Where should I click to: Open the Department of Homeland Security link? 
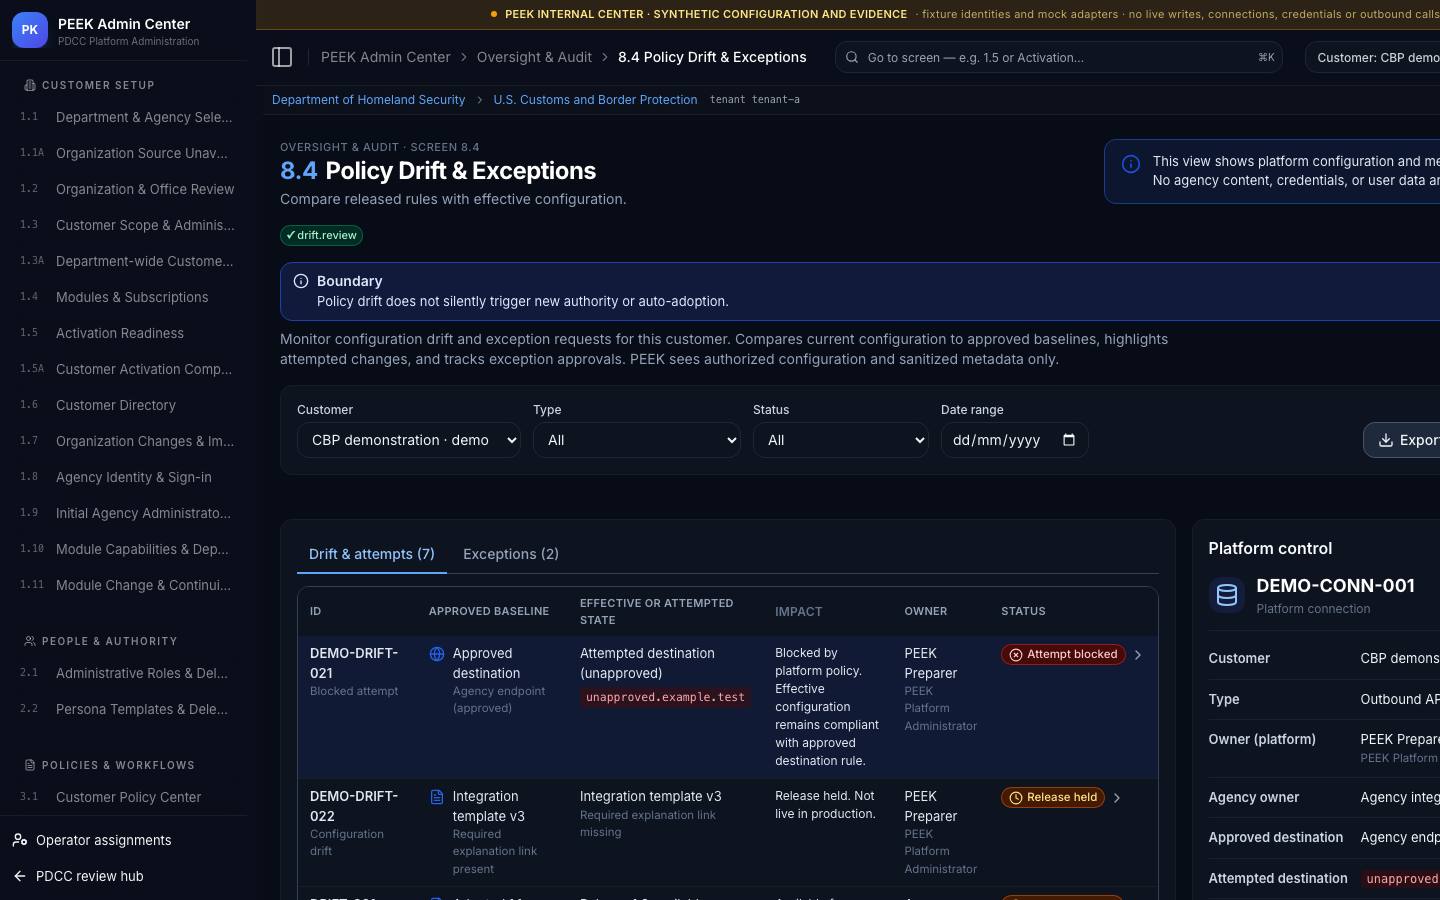coord(368,100)
